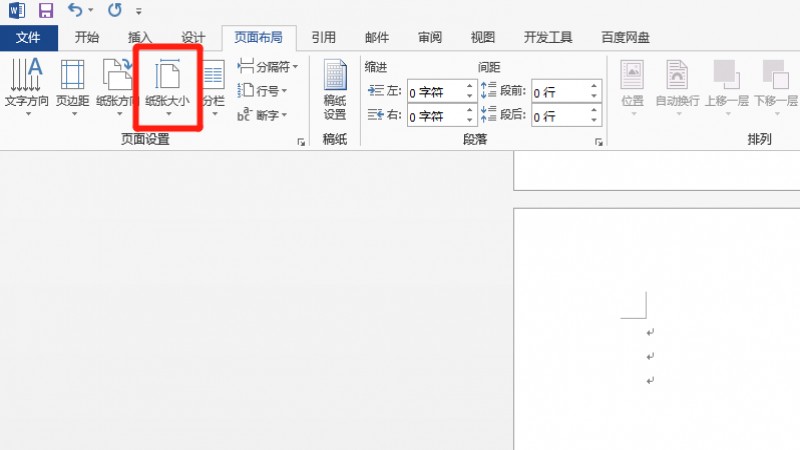The image size is (800, 450).
Task: Open the 分栏 columns tool
Action: (x=214, y=87)
